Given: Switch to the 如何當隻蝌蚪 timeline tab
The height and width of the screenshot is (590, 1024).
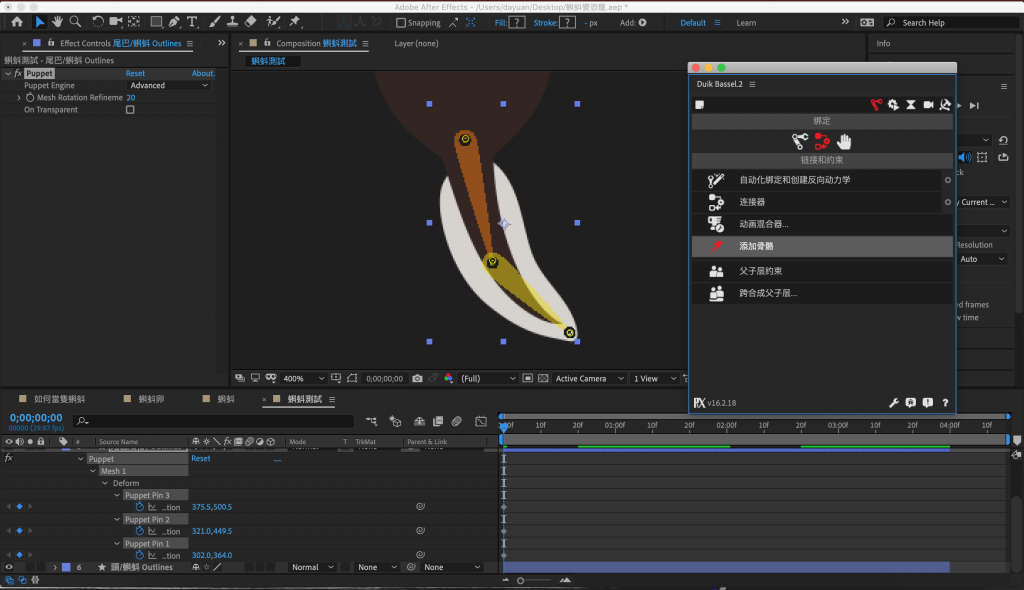Looking at the screenshot, I should pos(59,399).
